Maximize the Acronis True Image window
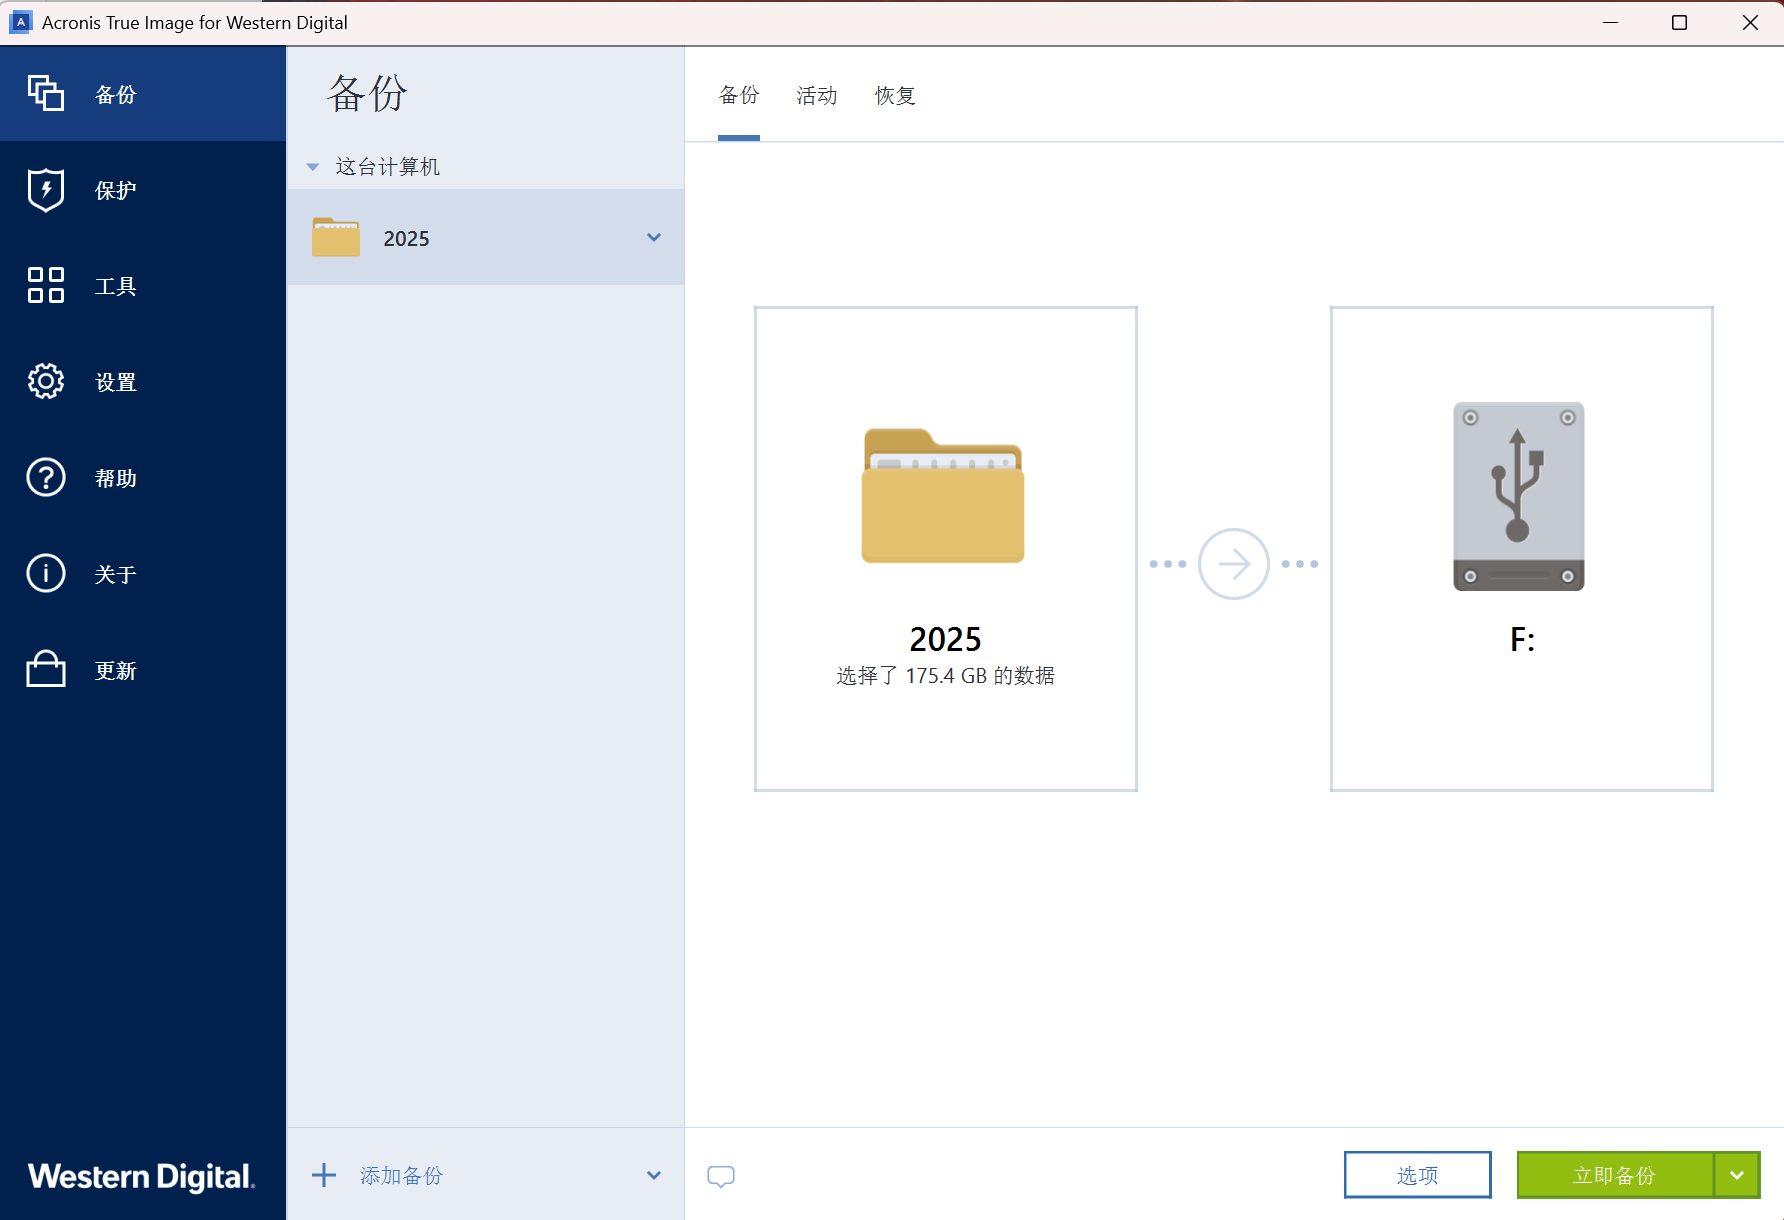 pyautogui.click(x=1680, y=22)
